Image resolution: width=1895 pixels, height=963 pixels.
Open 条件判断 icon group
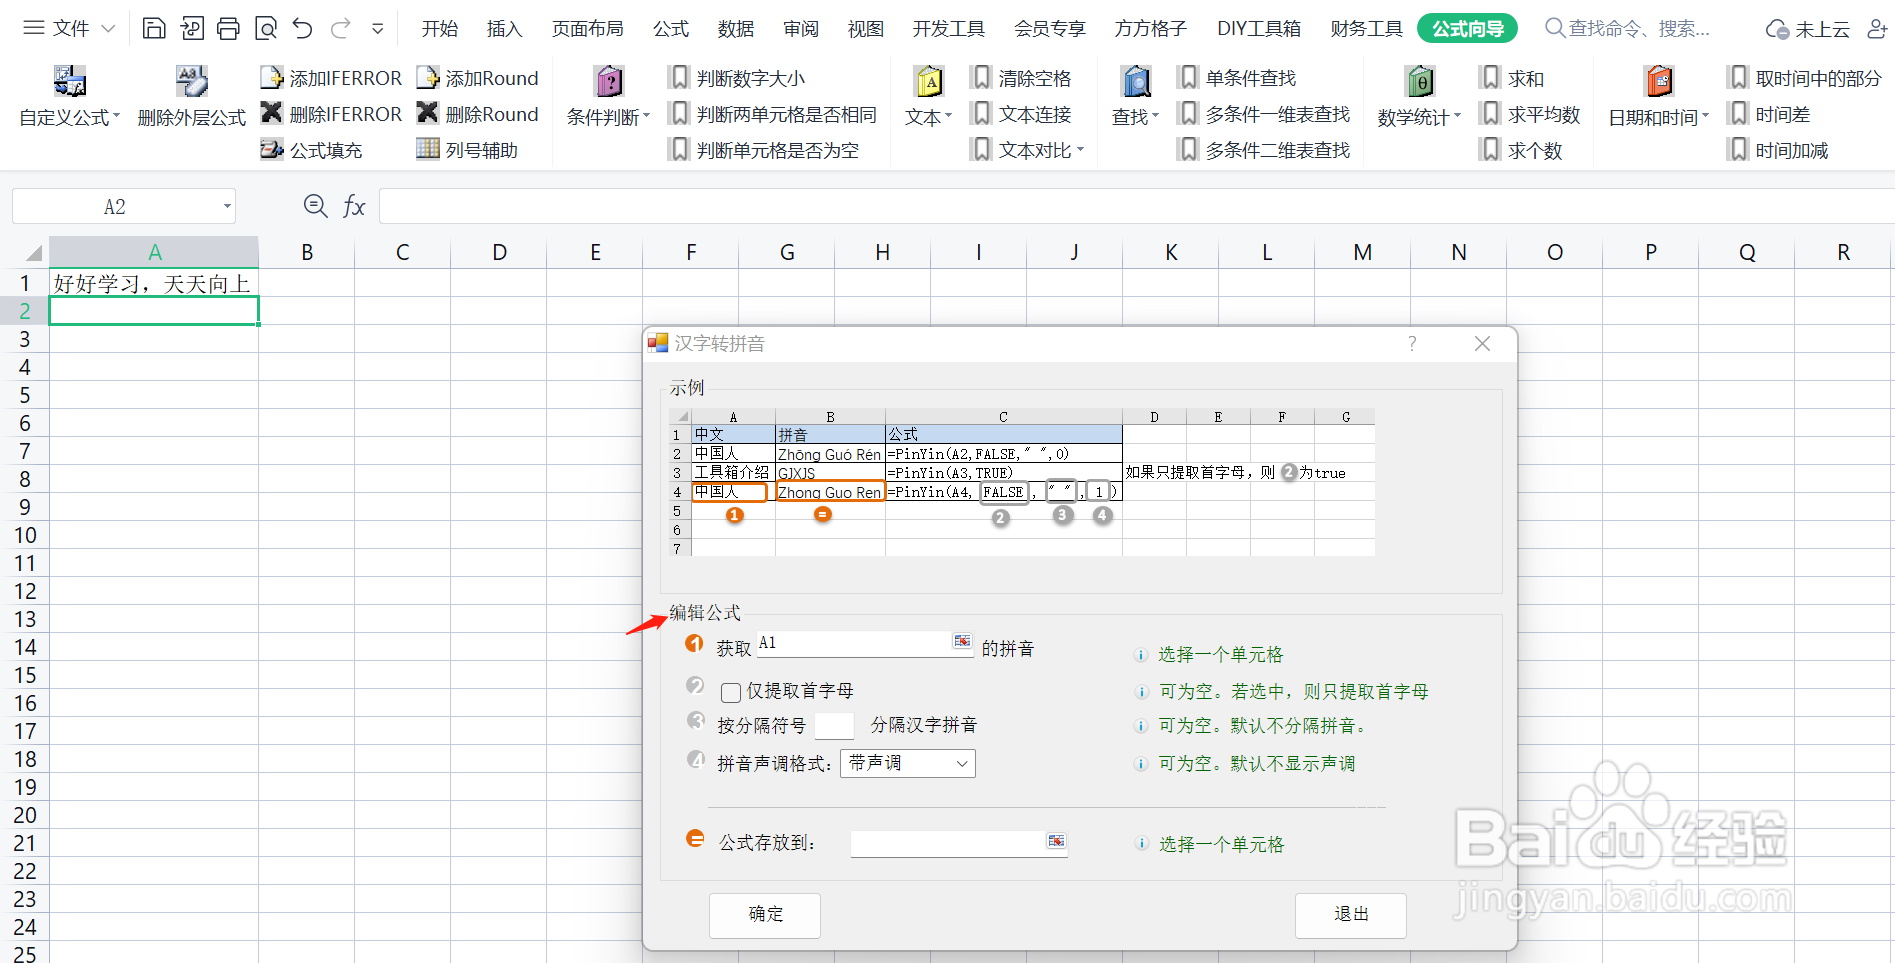tap(608, 96)
